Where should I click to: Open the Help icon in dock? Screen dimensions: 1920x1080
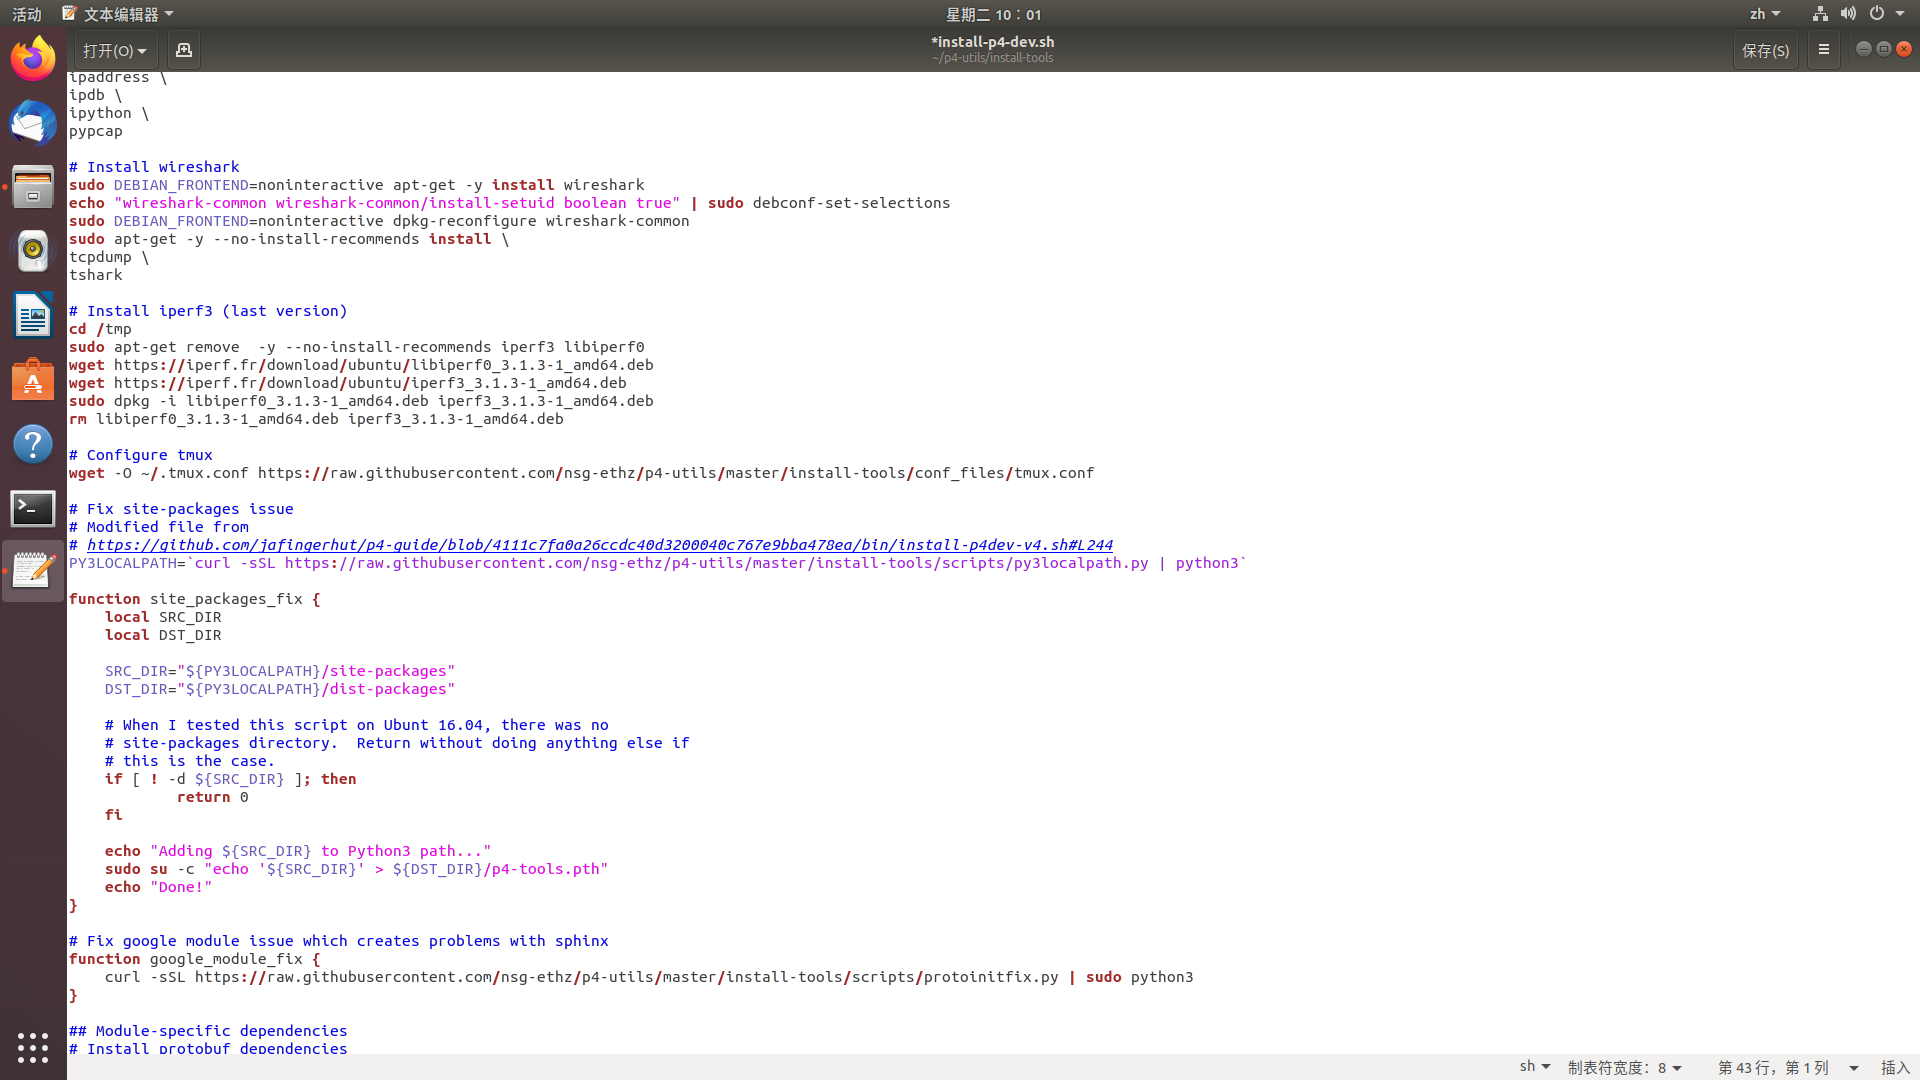pos(33,444)
